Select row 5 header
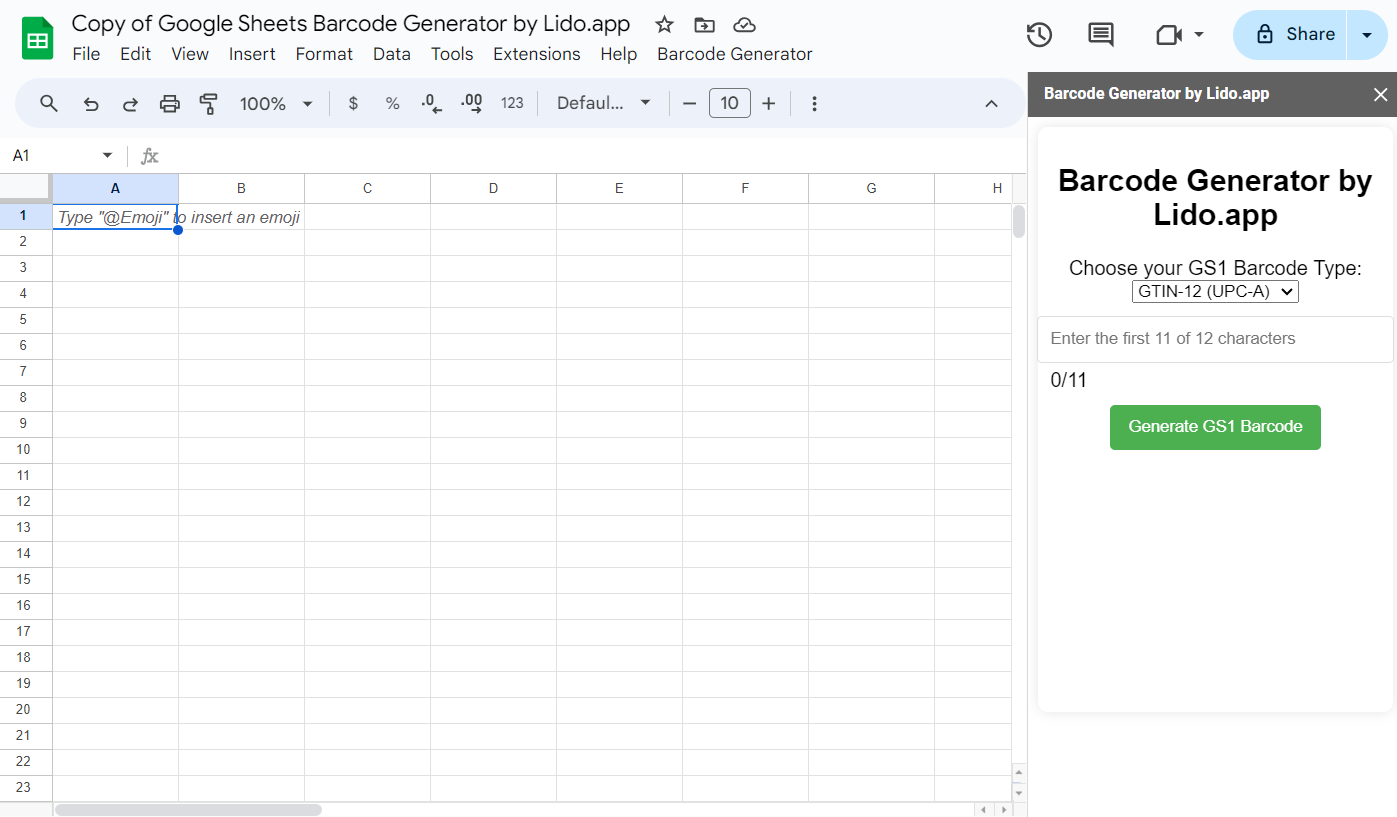Screen dimensions: 1397x817 (x=26, y=319)
